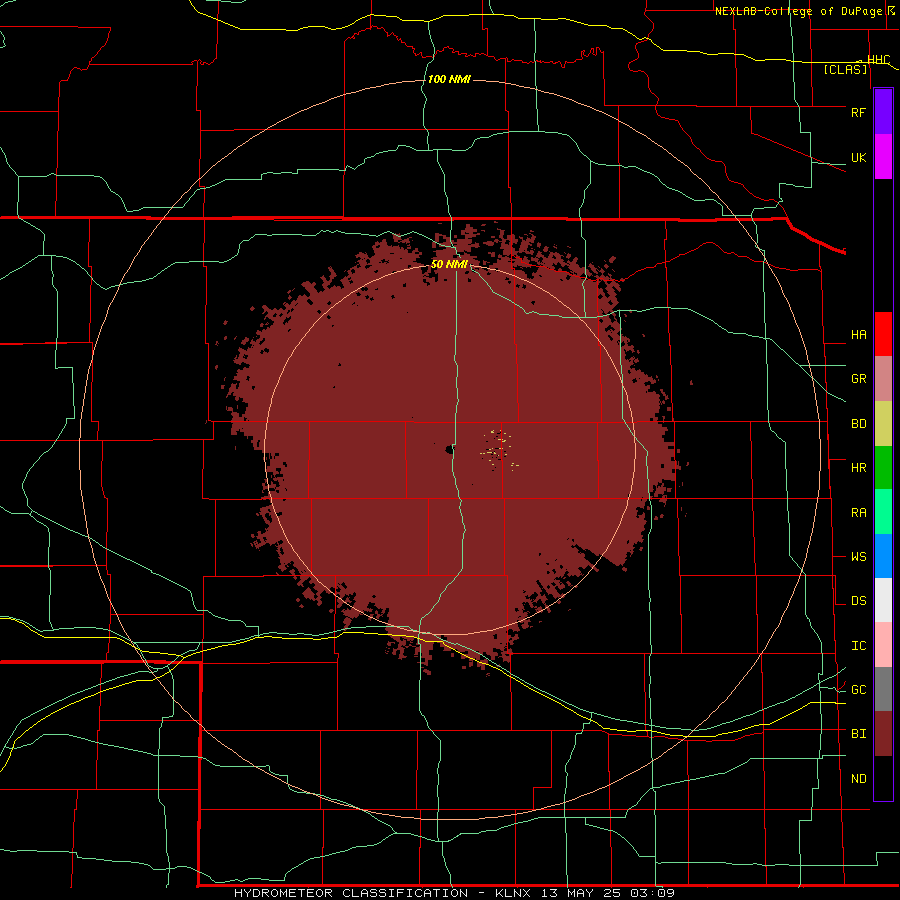Click the HYDROMETEOR CLASSIFICATION title text

351,893
